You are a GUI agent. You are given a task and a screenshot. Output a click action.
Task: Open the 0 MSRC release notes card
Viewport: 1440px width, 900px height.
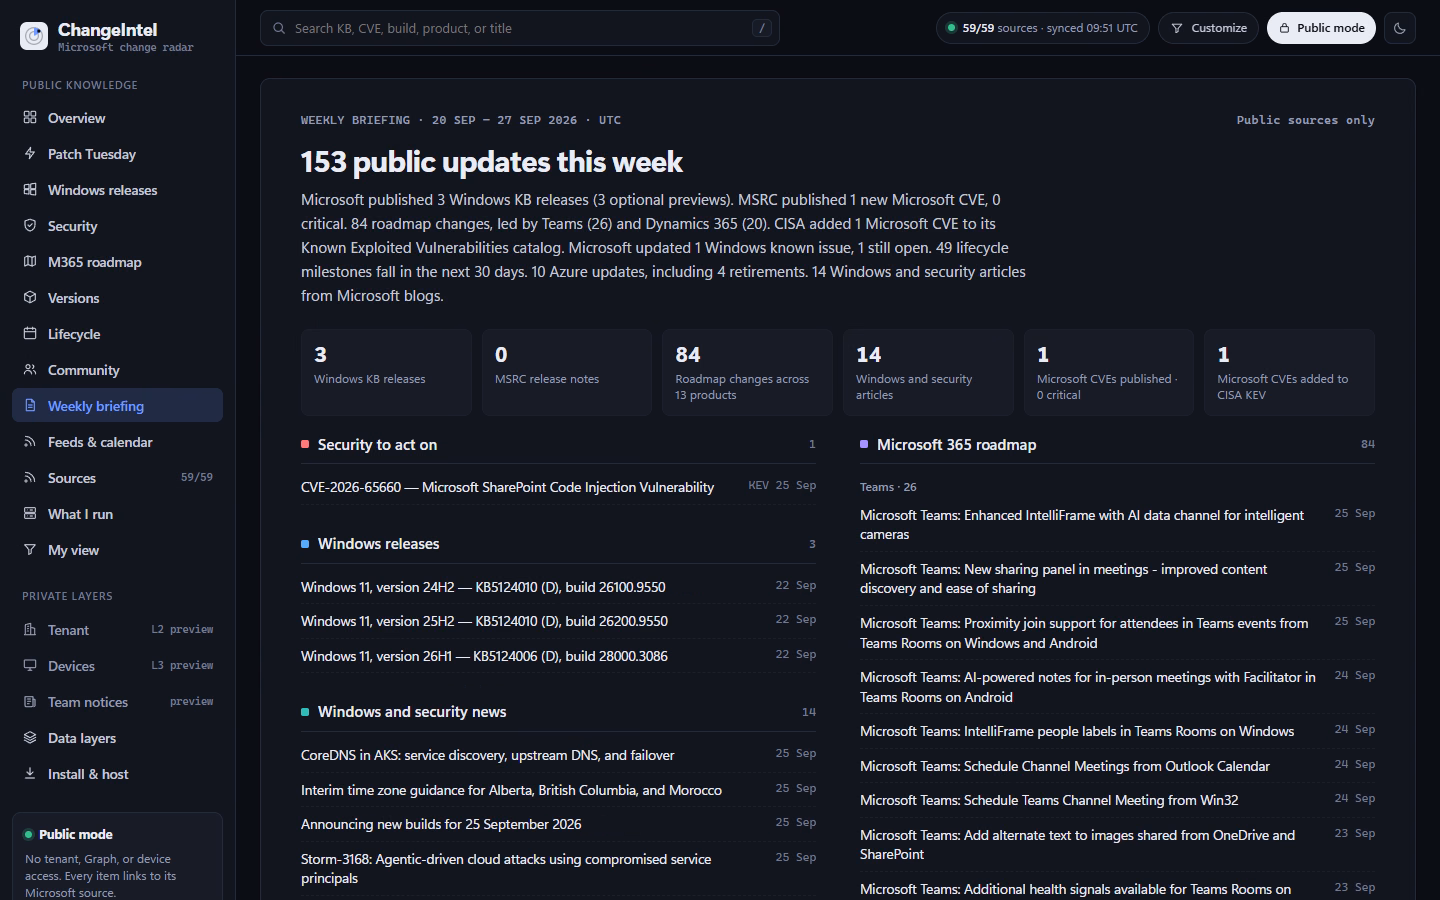(x=567, y=372)
